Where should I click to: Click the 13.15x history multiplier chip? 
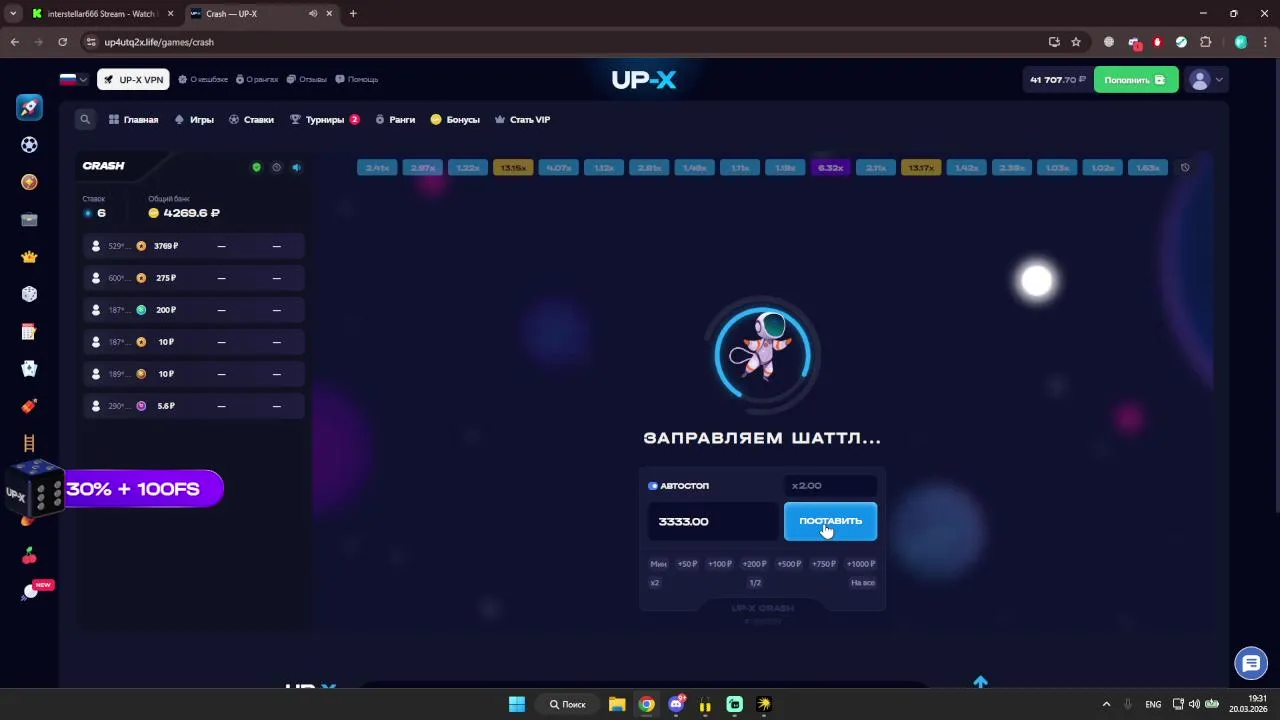(513, 168)
